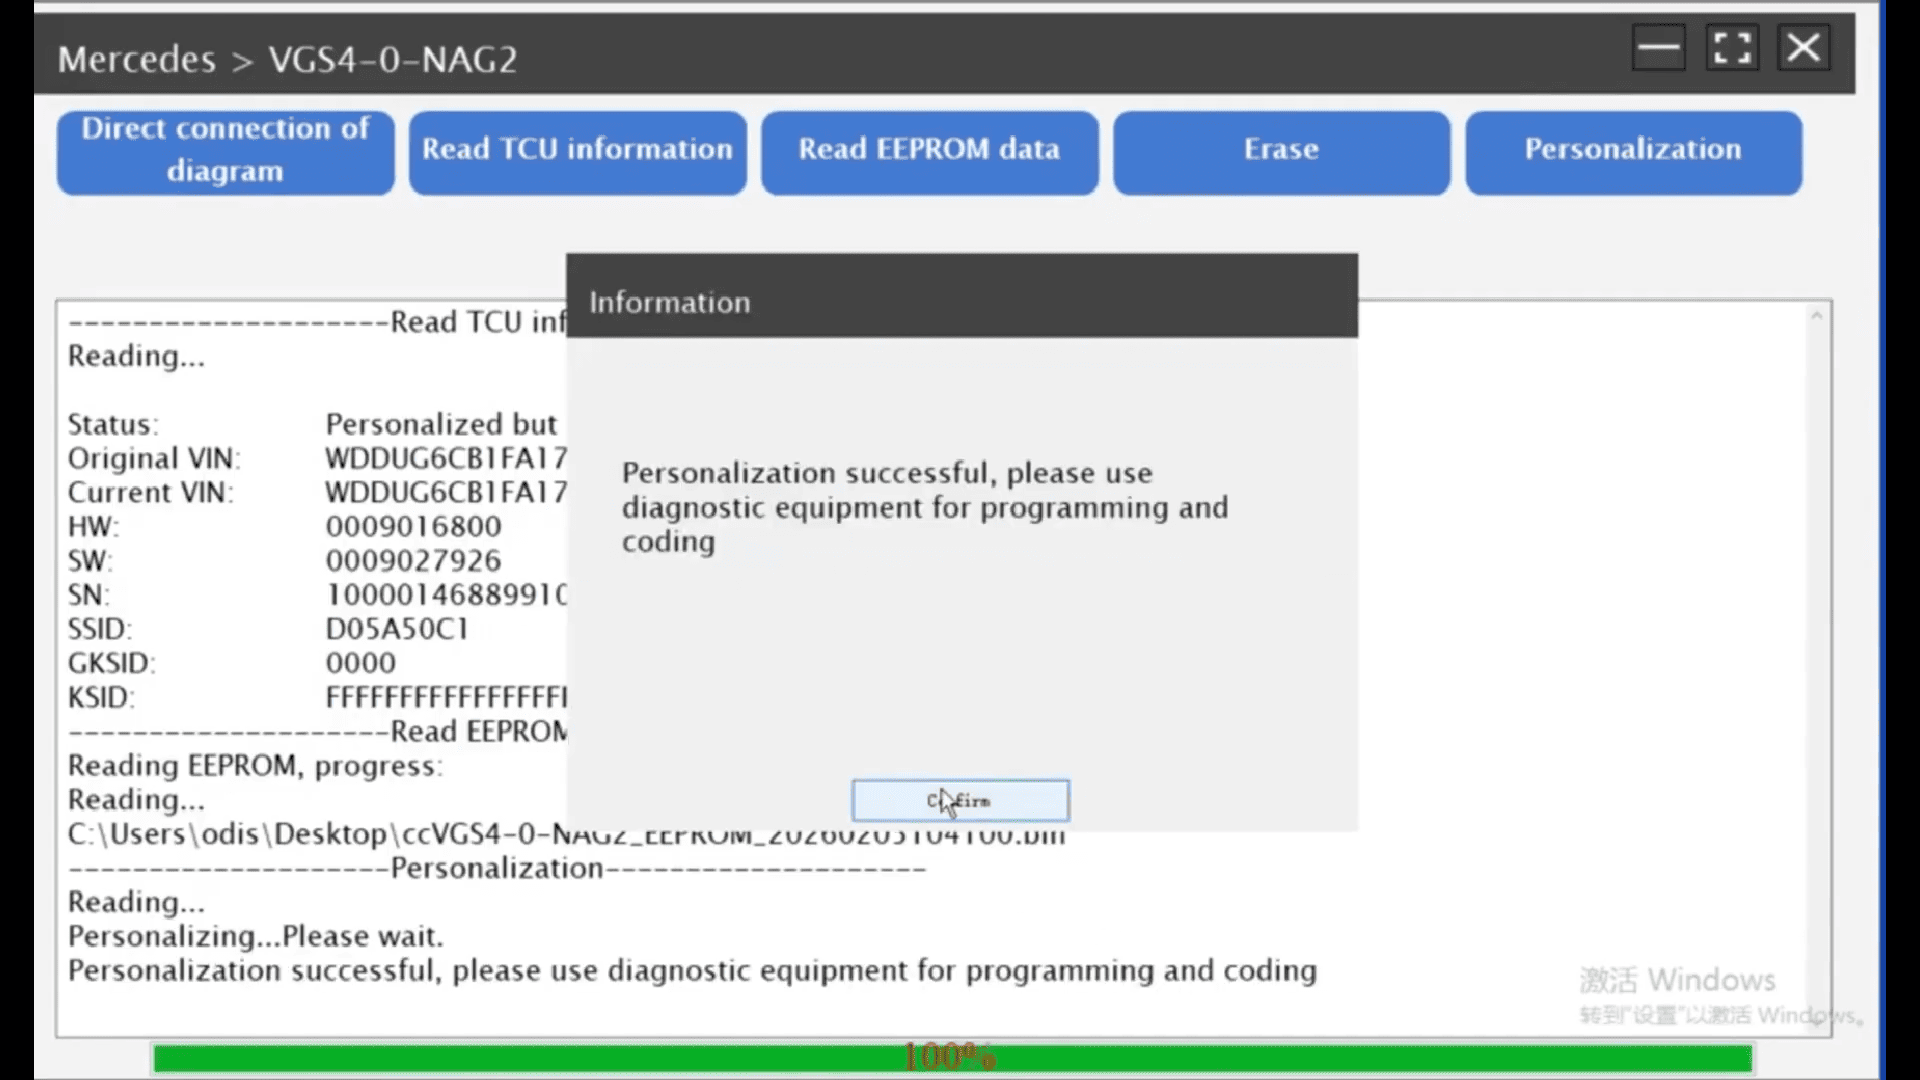Select the KSID row of FFFF values
This screenshot has height=1080, width=1920.
[x=446, y=697]
